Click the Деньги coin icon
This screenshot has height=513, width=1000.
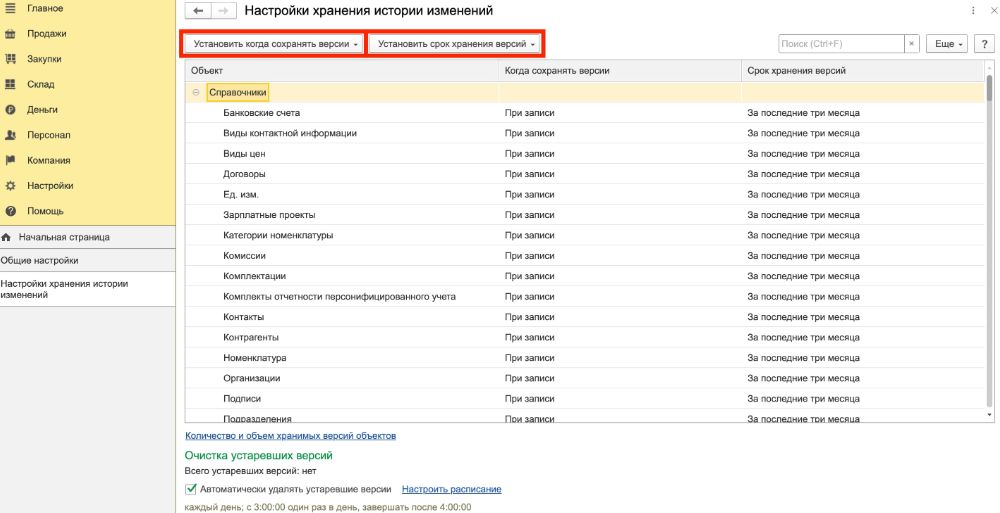click(x=10, y=110)
